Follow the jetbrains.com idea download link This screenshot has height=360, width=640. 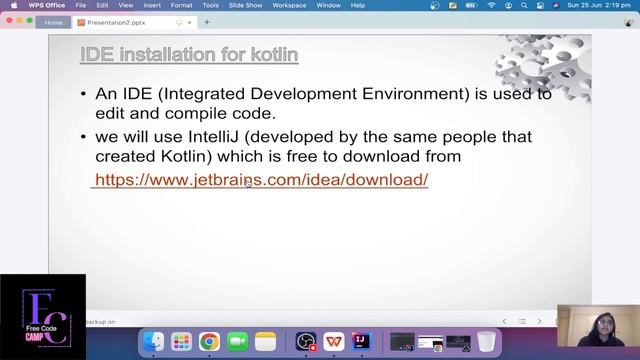coord(261,180)
